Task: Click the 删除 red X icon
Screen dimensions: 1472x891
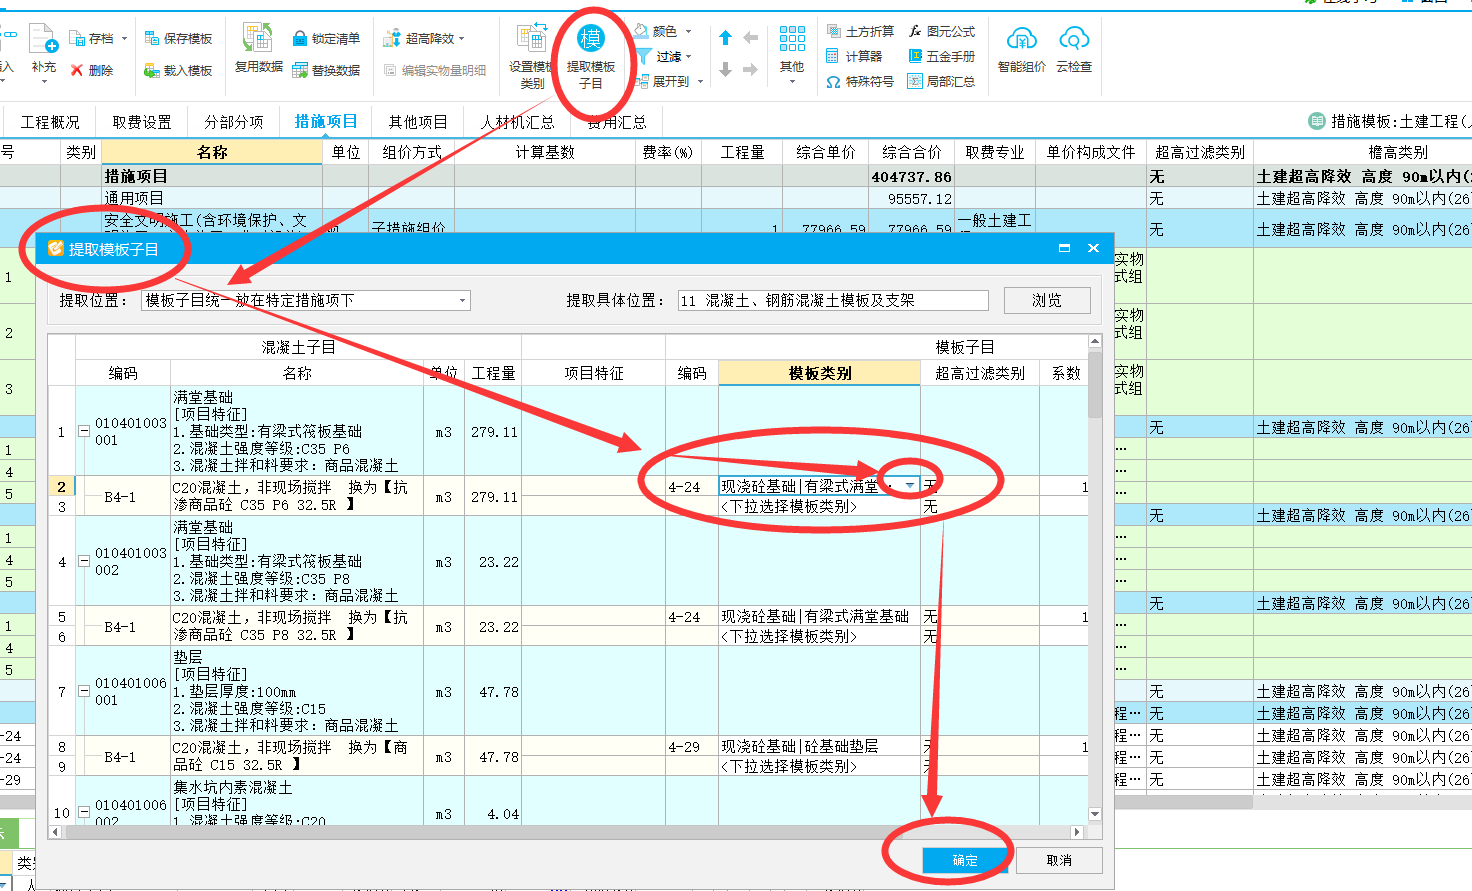Action: point(77,70)
